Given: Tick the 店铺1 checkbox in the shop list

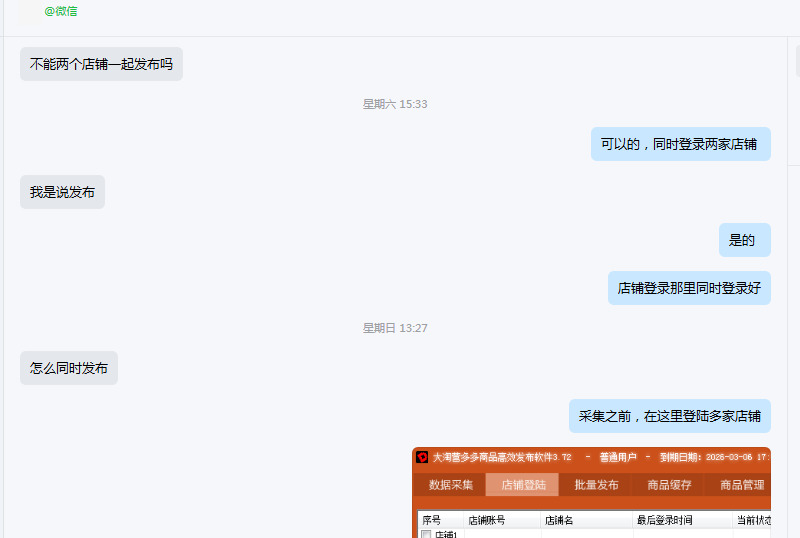Looking at the screenshot, I should (426, 535).
